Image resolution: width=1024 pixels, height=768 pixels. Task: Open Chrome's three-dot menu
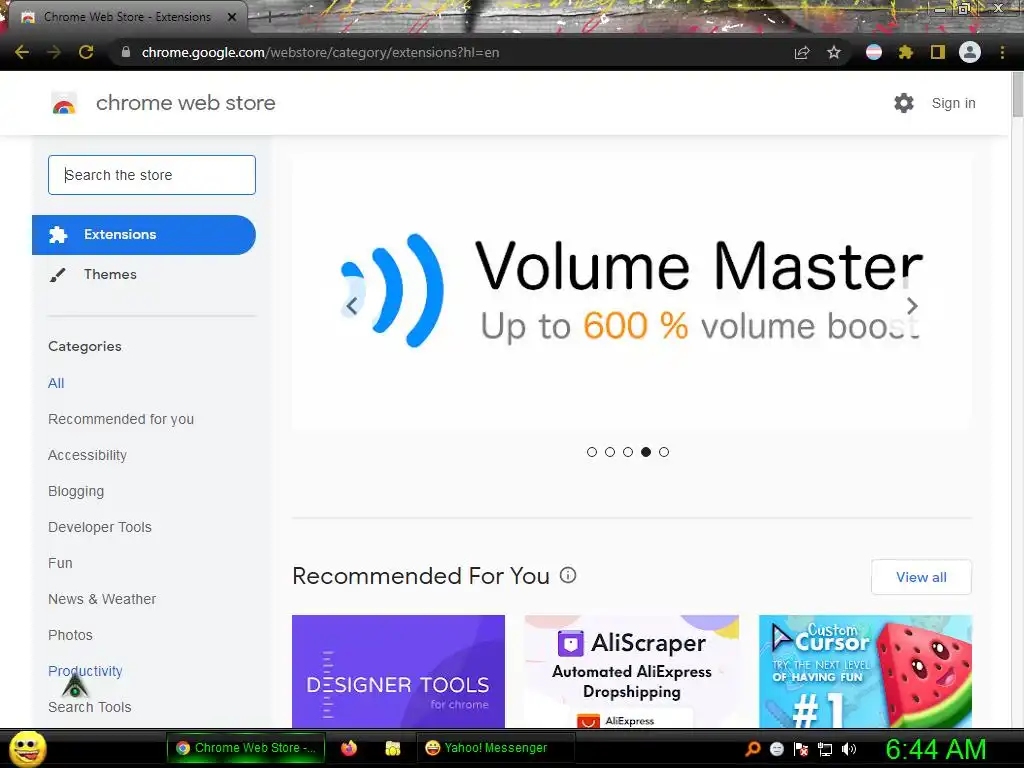[x=1002, y=52]
